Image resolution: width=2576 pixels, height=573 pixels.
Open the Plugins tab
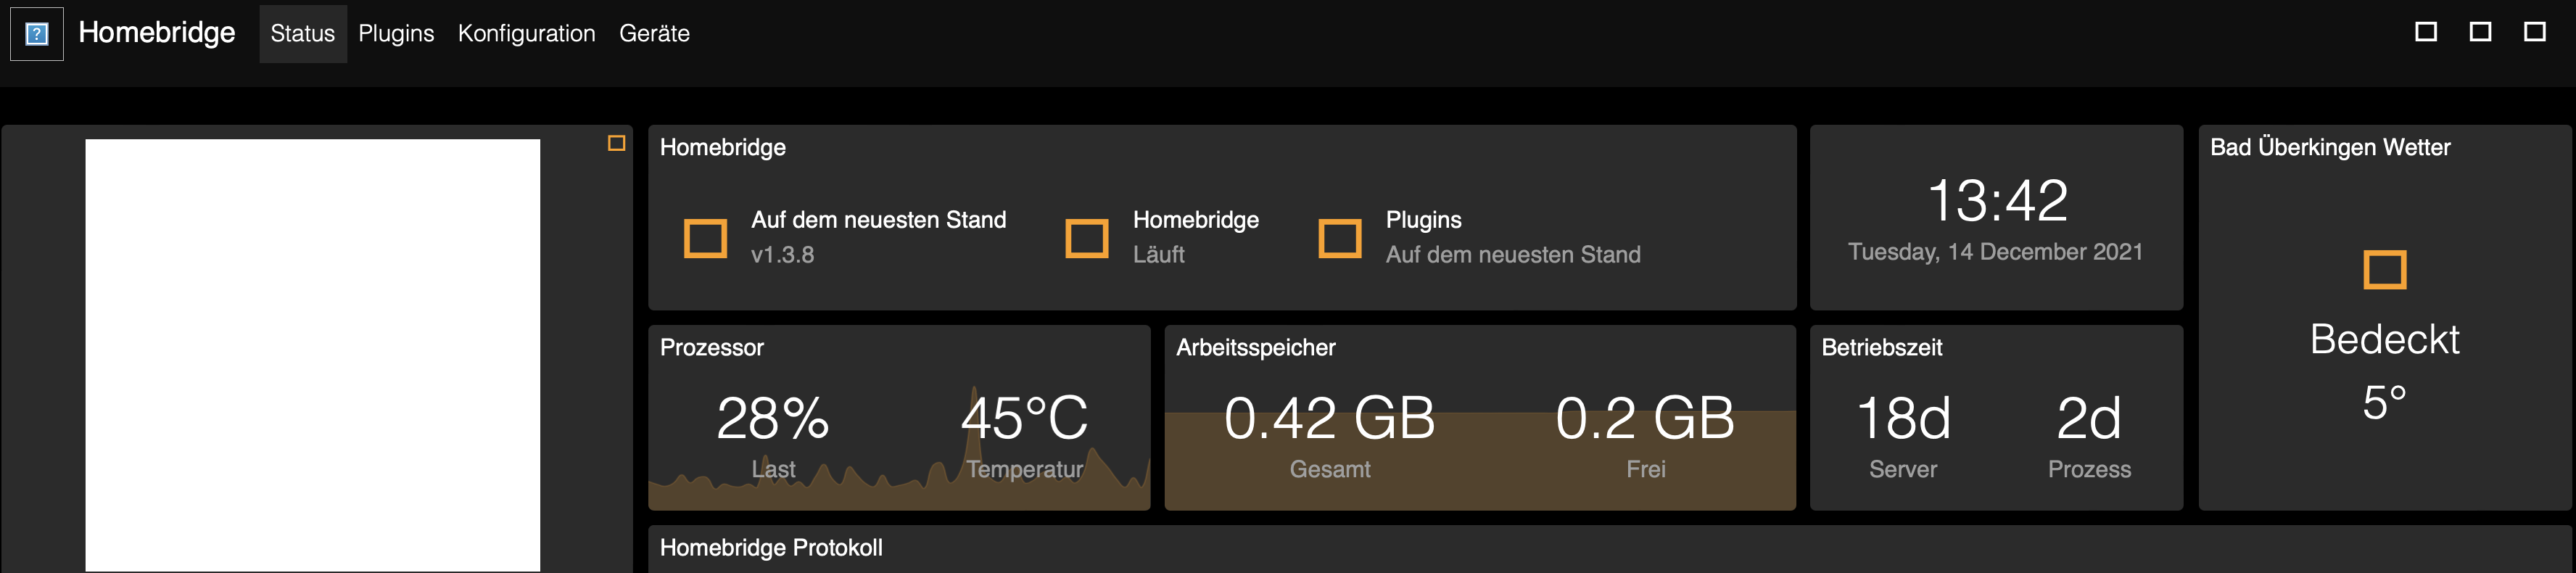[x=396, y=33]
